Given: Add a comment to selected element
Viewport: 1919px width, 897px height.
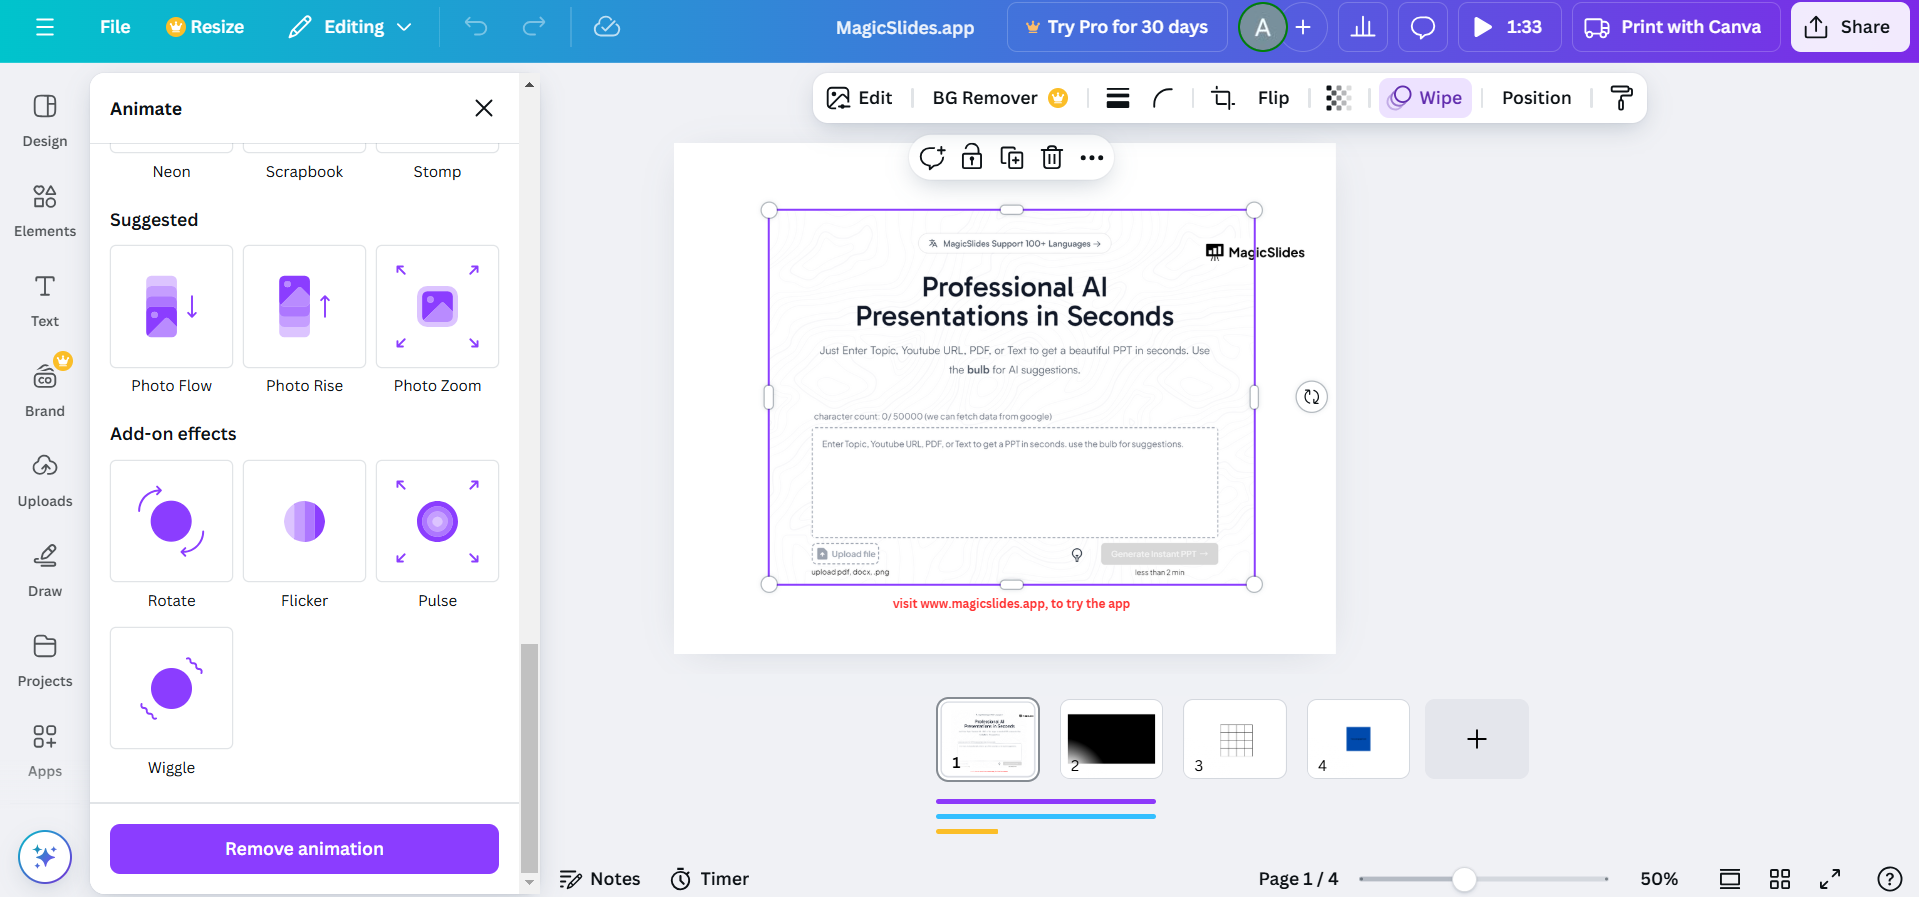Looking at the screenshot, I should click(932, 158).
